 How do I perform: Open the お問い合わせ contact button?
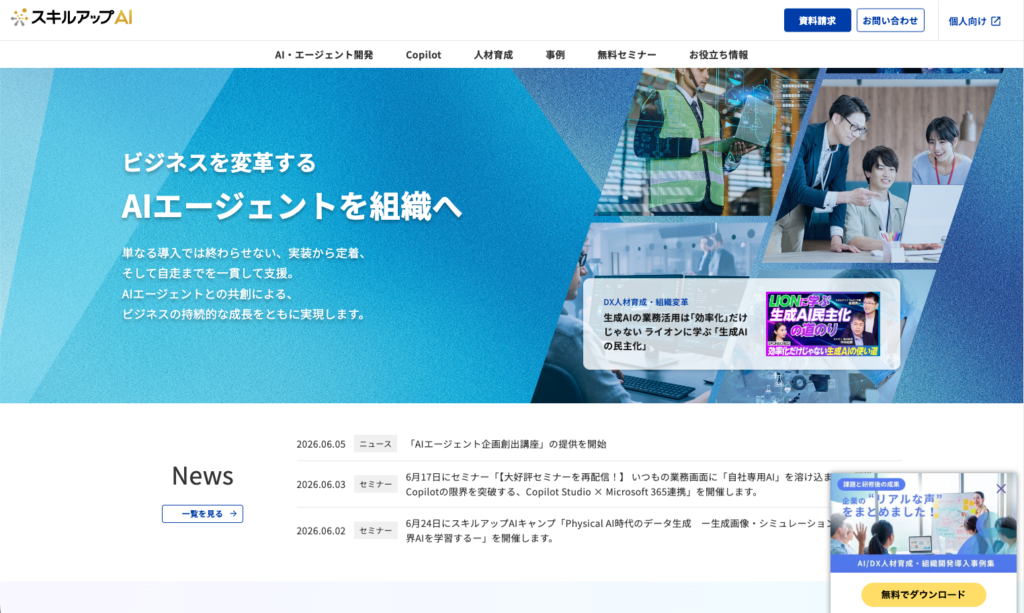point(890,20)
